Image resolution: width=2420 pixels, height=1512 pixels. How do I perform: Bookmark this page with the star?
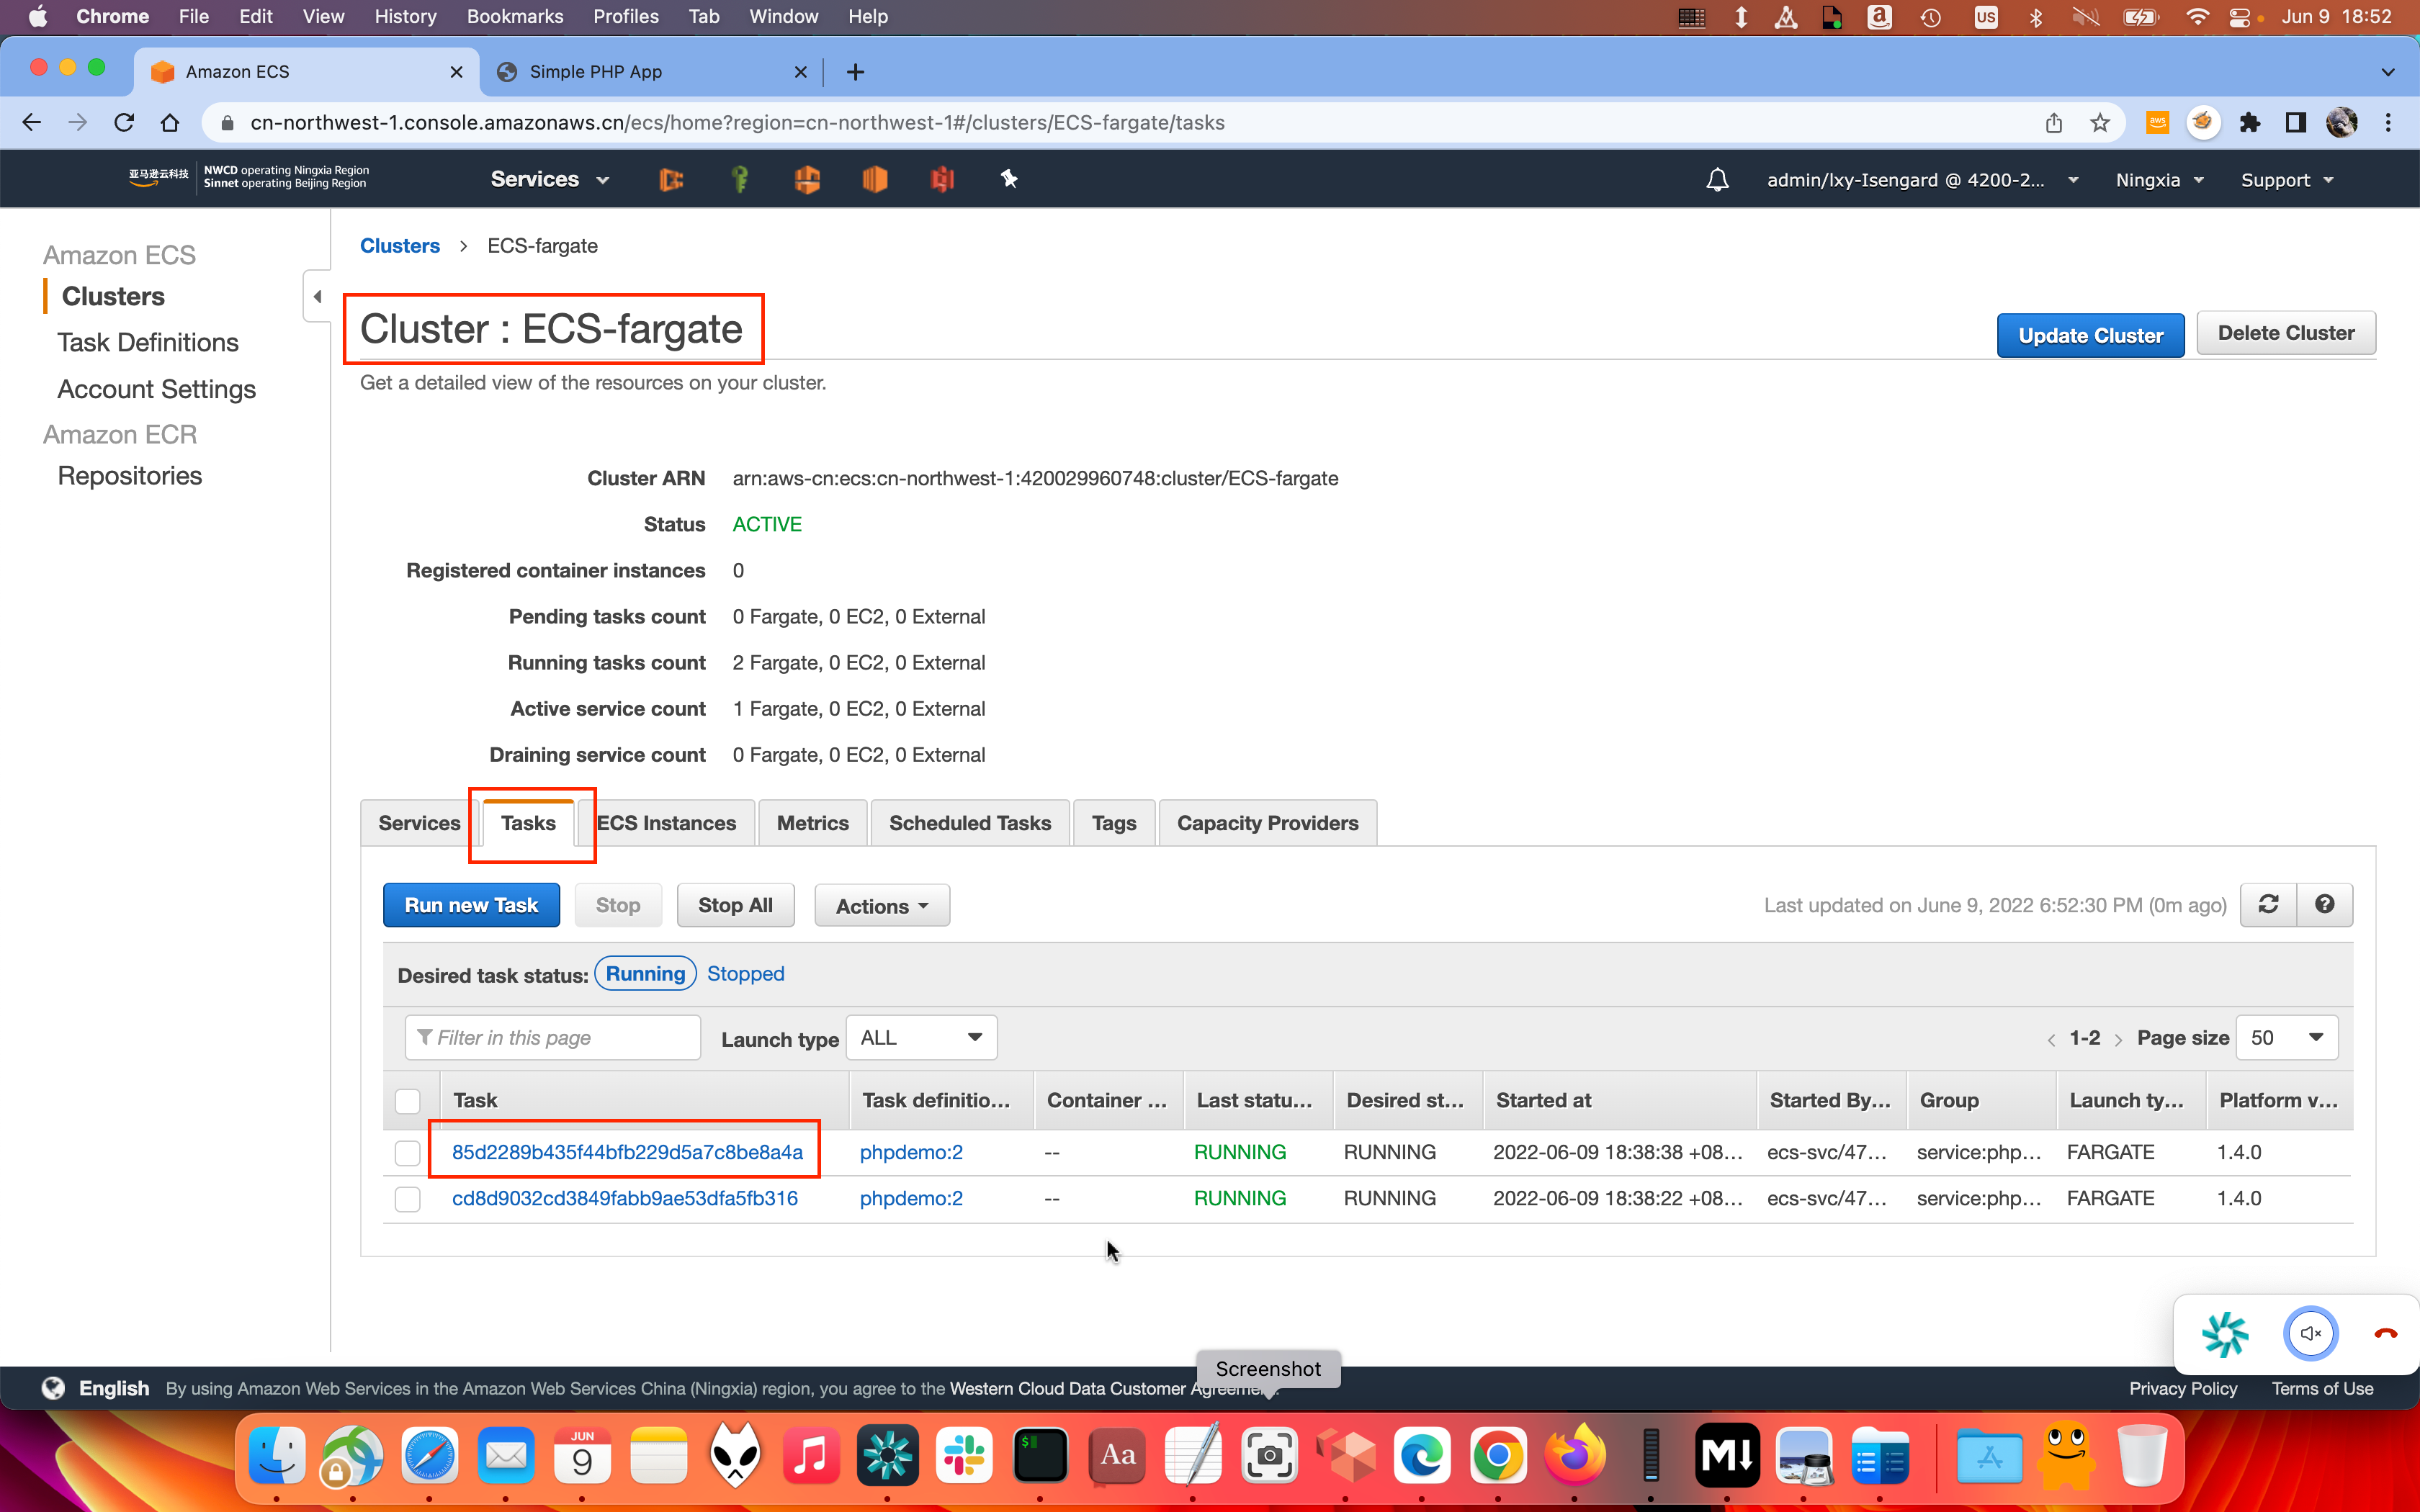click(x=2099, y=122)
